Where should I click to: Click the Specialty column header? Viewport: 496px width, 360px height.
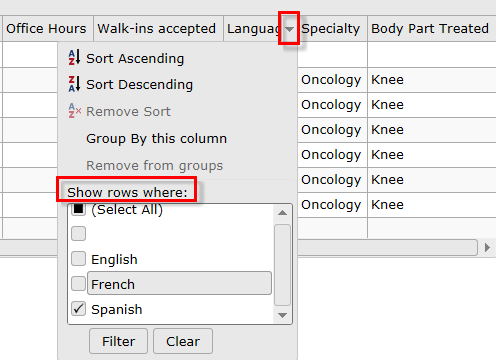(330, 29)
